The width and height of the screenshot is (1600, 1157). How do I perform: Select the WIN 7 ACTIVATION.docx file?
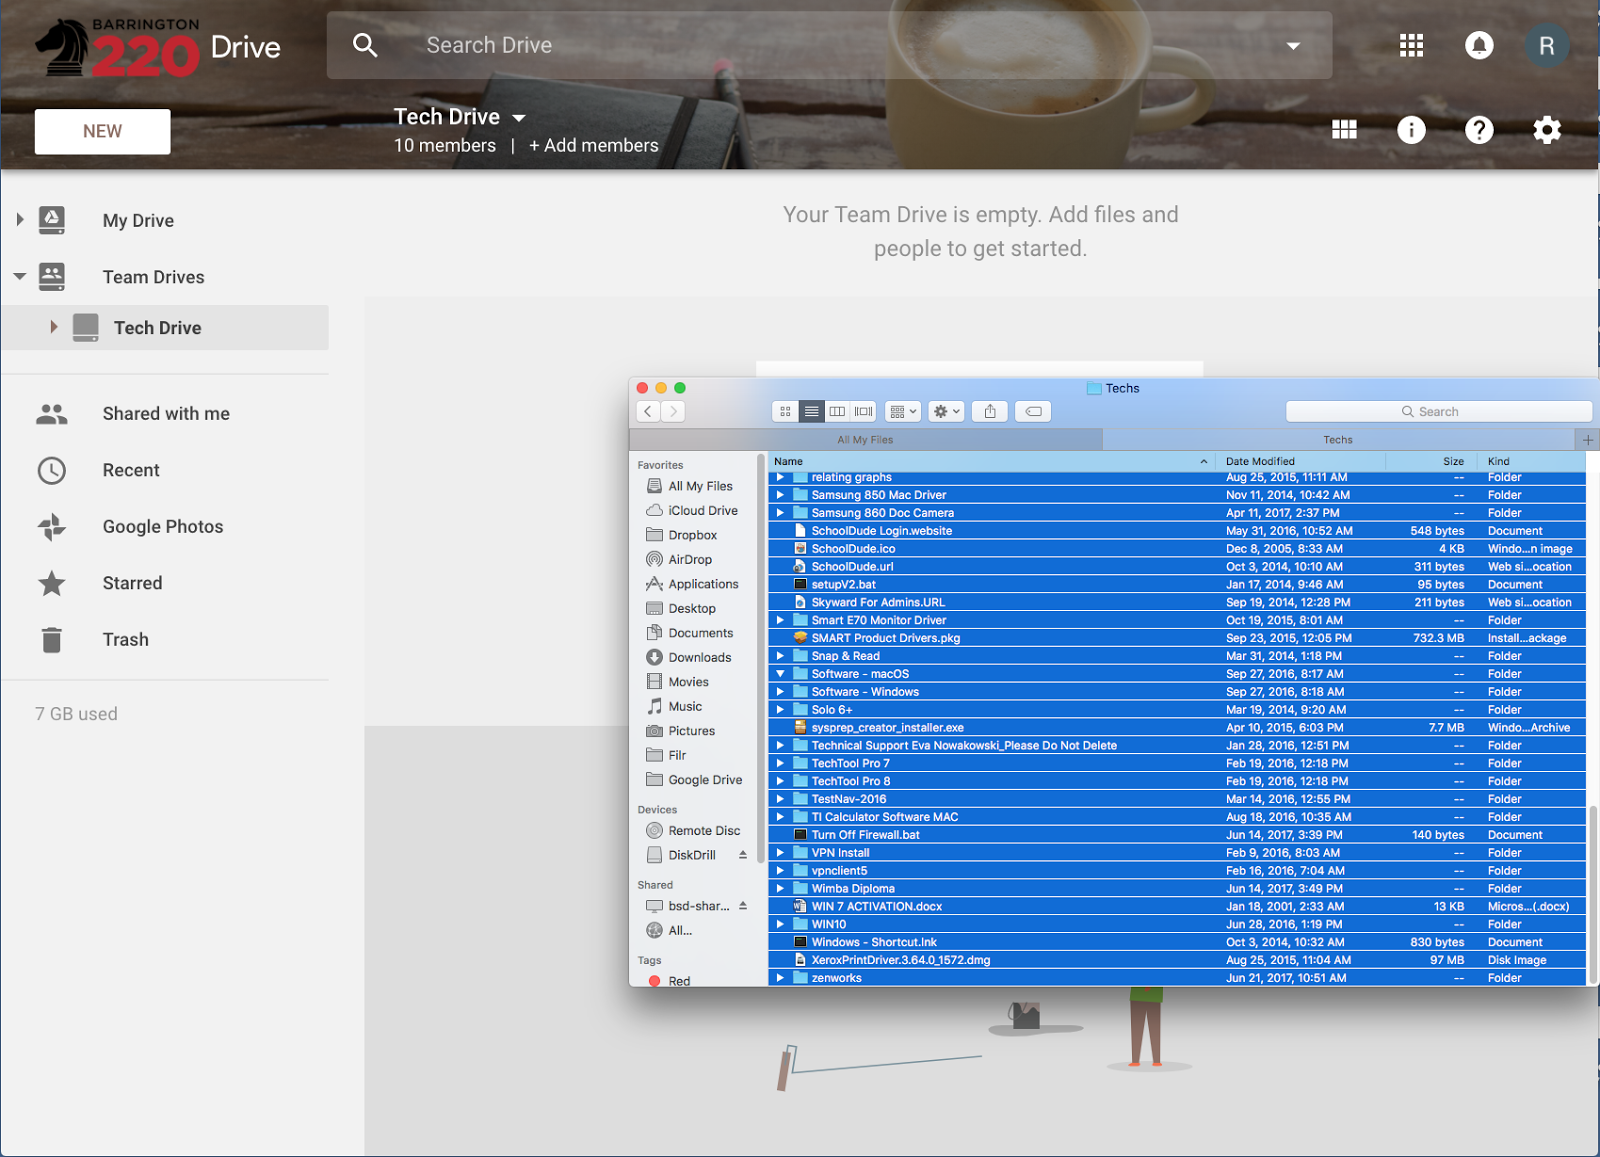tap(1177, 907)
